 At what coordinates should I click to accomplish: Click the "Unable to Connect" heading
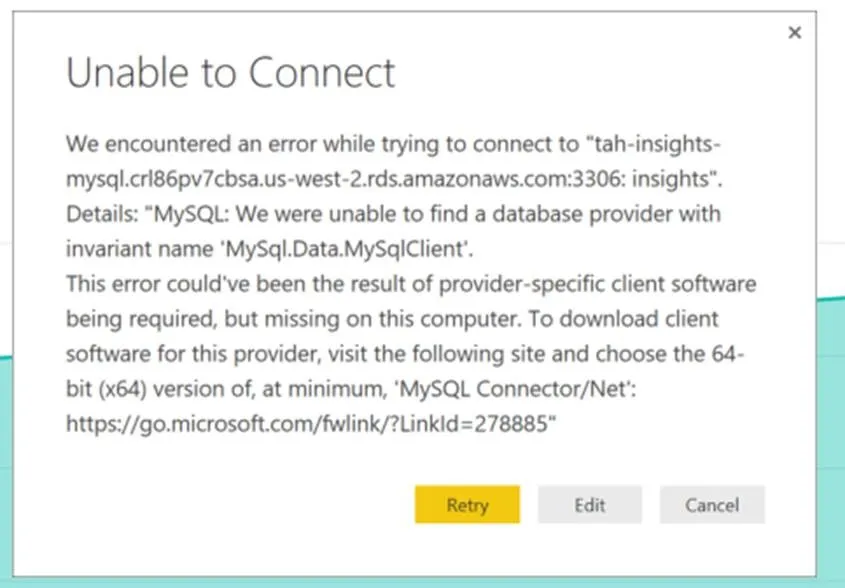tap(231, 72)
